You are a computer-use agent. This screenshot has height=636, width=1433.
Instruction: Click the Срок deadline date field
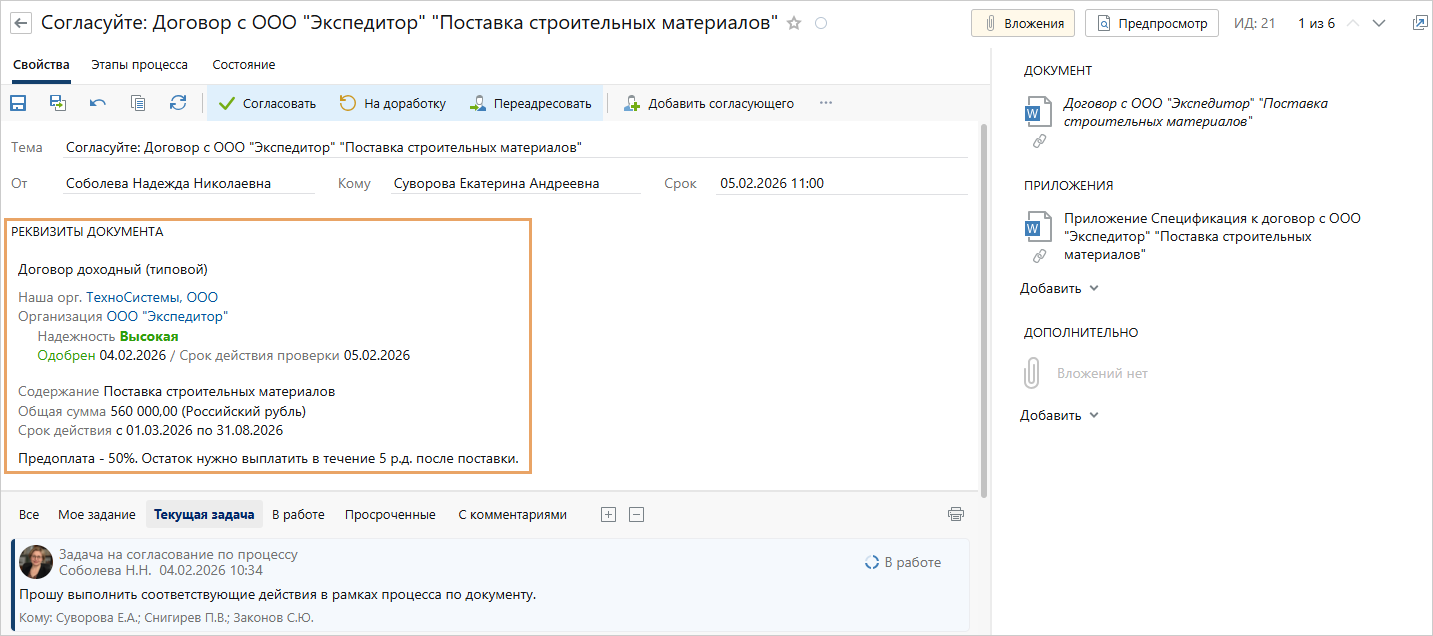pos(840,183)
